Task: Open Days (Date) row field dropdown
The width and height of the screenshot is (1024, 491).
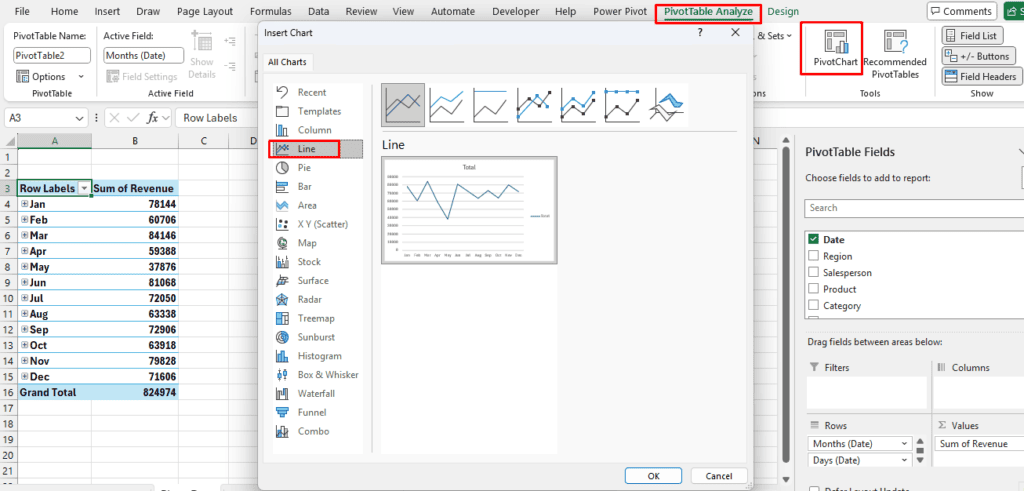Action: pyautogui.click(x=905, y=460)
